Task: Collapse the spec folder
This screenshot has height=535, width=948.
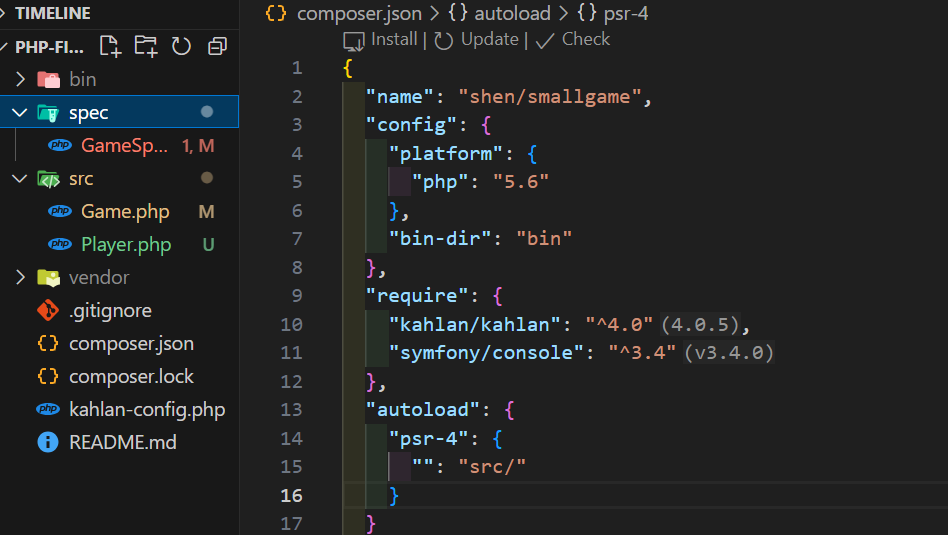Action: [20, 112]
